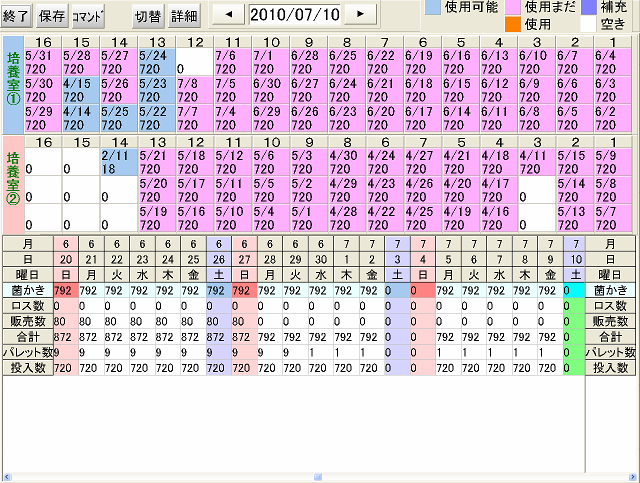The width and height of the screenshot is (640, 483).
Task: Select cell 5/21 720 in 培養室②
Action: [x=157, y=162]
